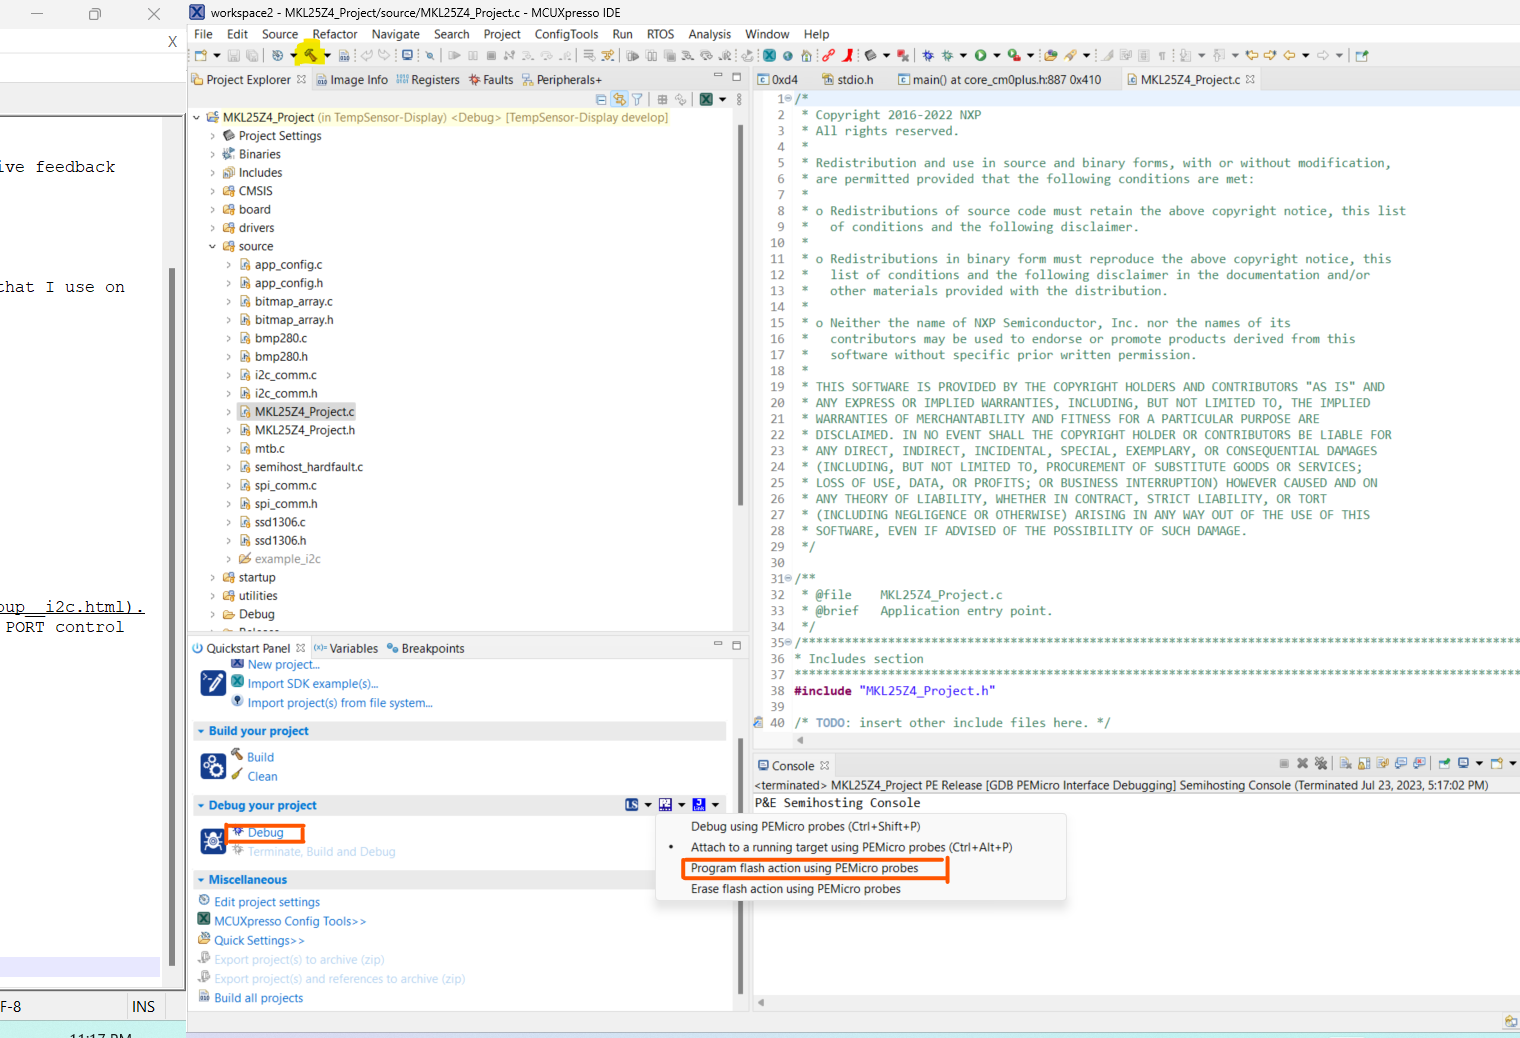This screenshot has width=1520, height=1038.
Task: Close the MKL25Z4_Project.c editor tab
Action: coord(1250,79)
